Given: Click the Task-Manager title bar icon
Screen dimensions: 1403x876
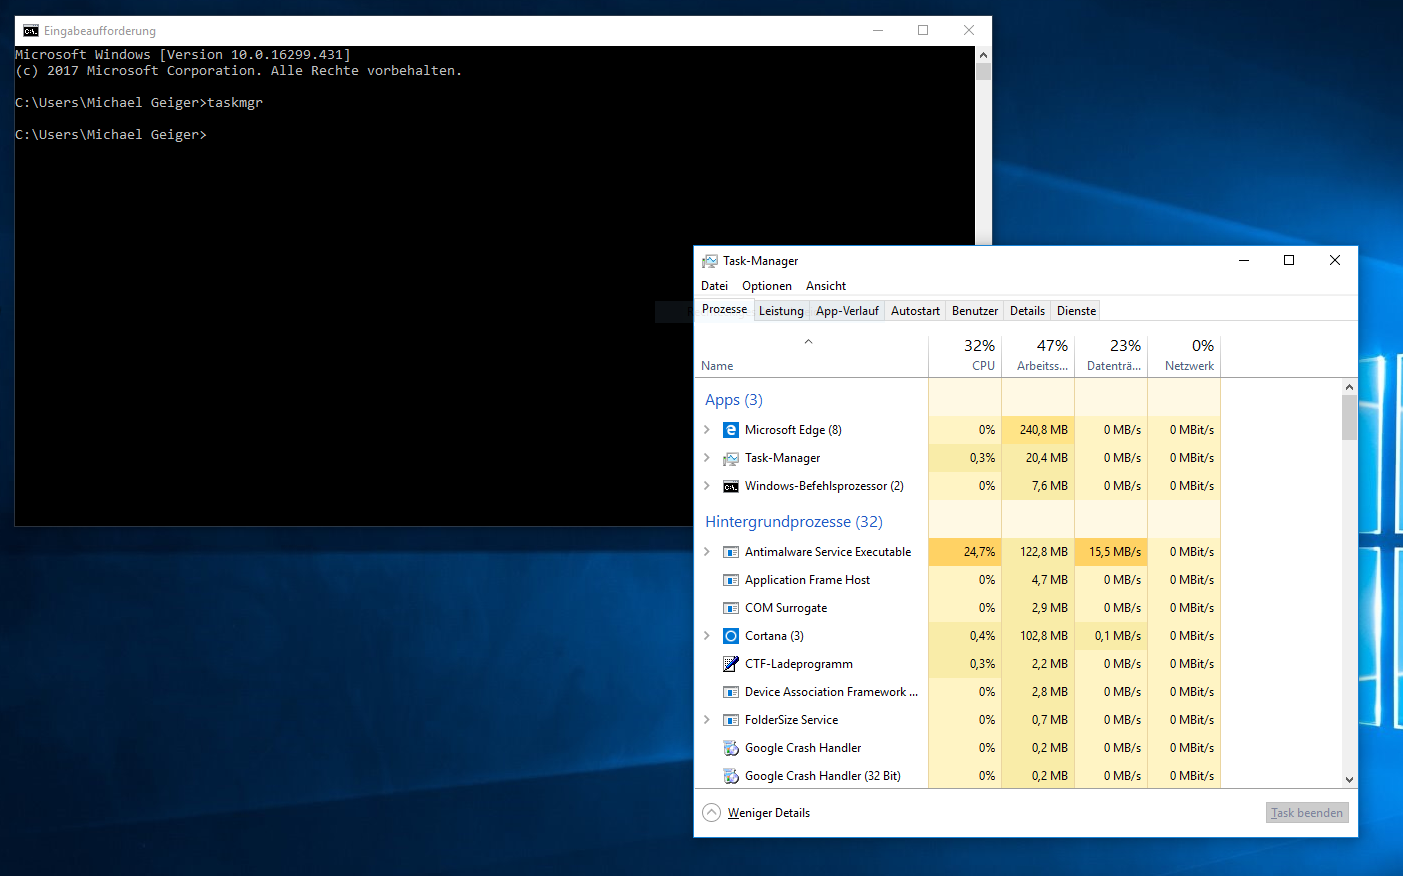Looking at the screenshot, I should click(710, 261).
